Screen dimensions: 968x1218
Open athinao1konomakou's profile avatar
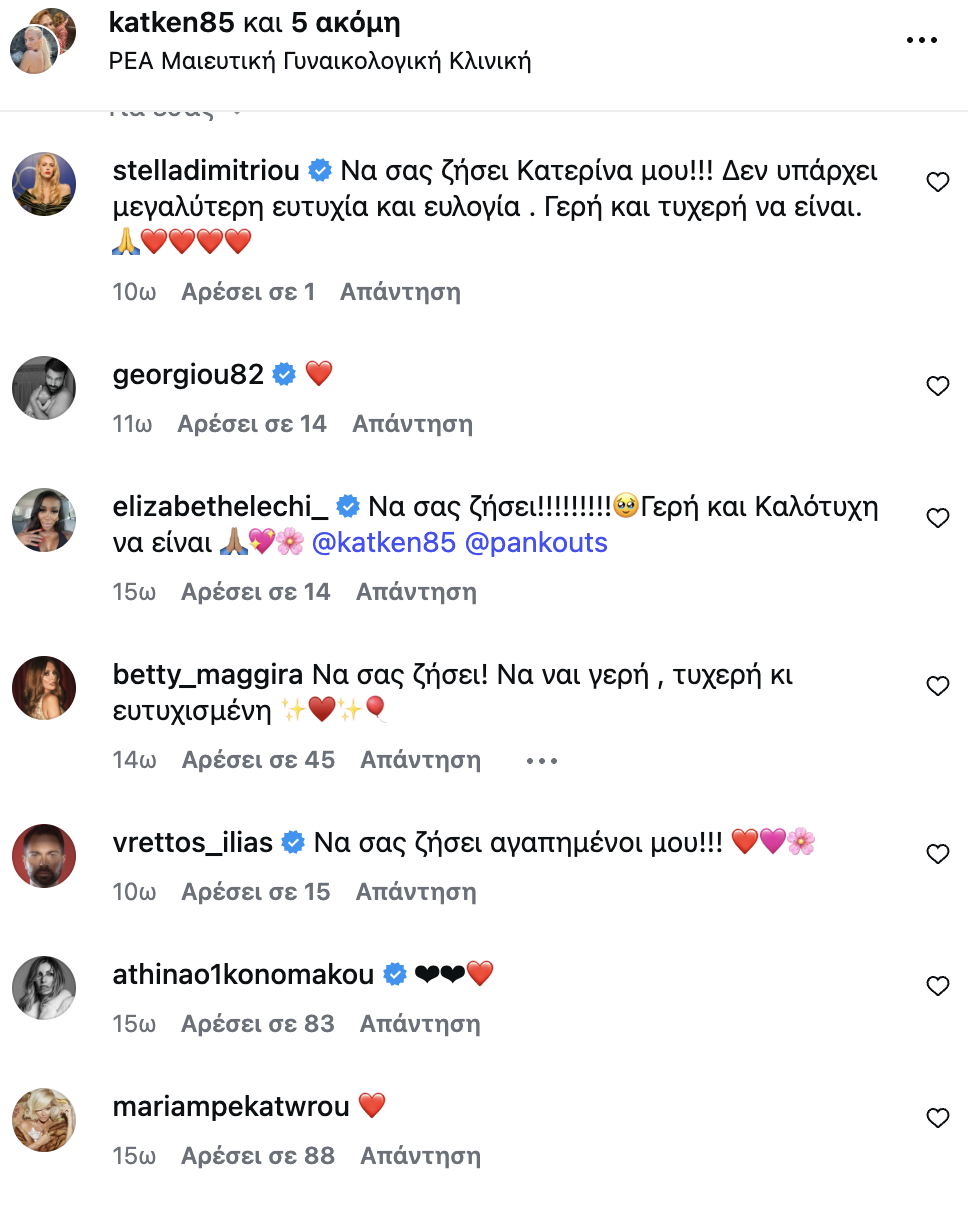coord(44,988)
